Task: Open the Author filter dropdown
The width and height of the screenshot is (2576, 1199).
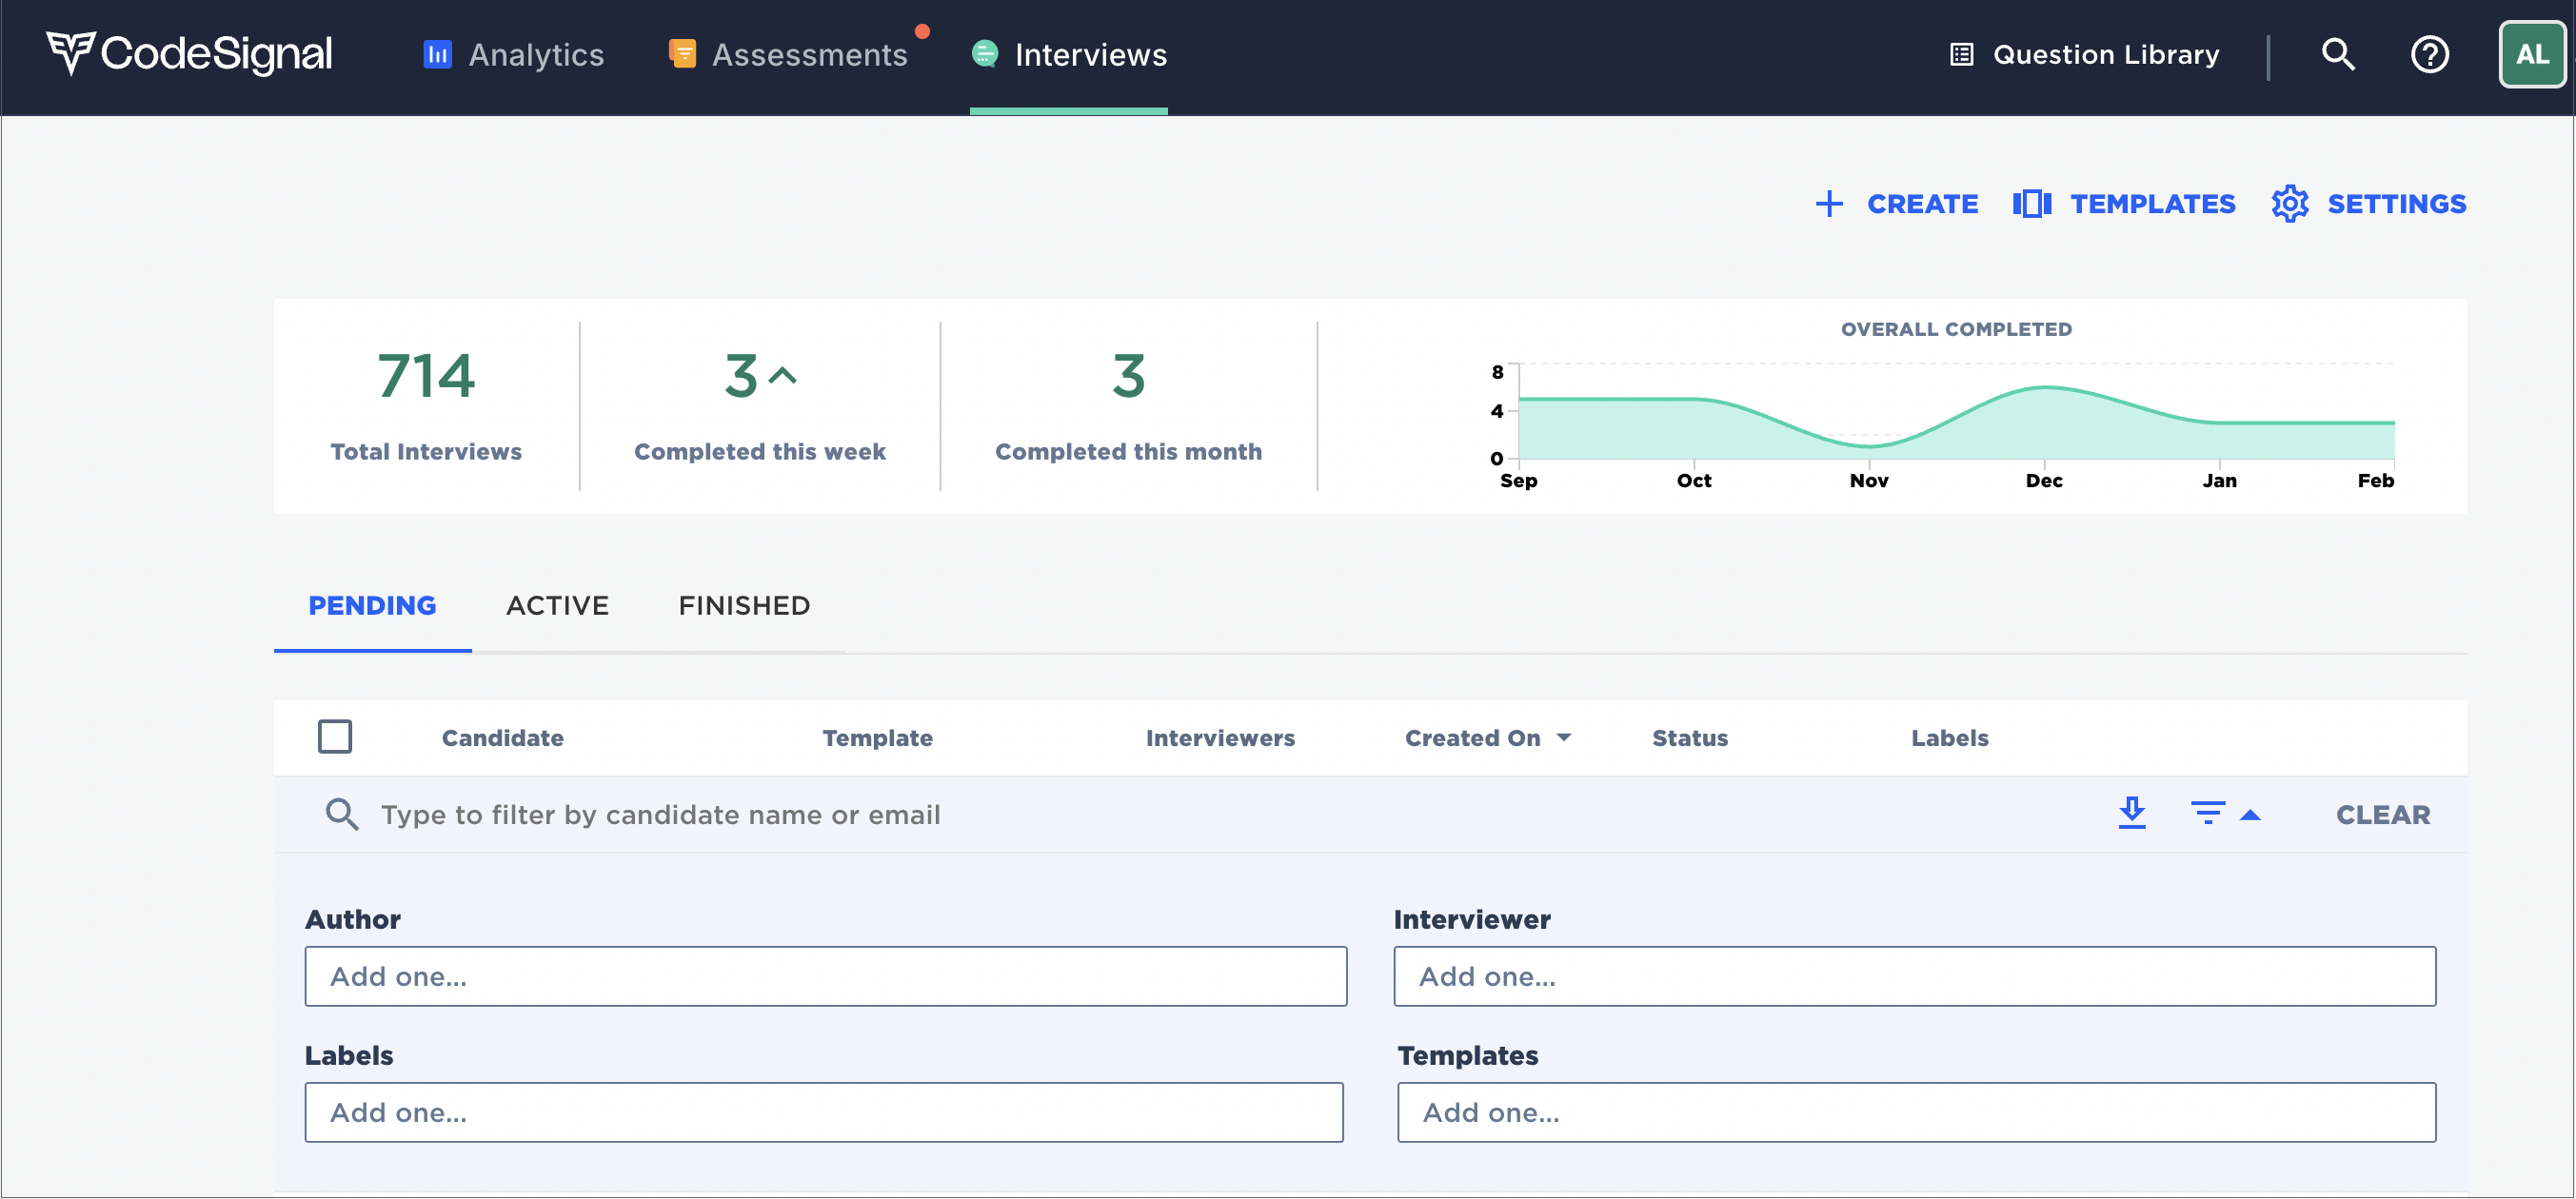Action: [x=825, y=976]
